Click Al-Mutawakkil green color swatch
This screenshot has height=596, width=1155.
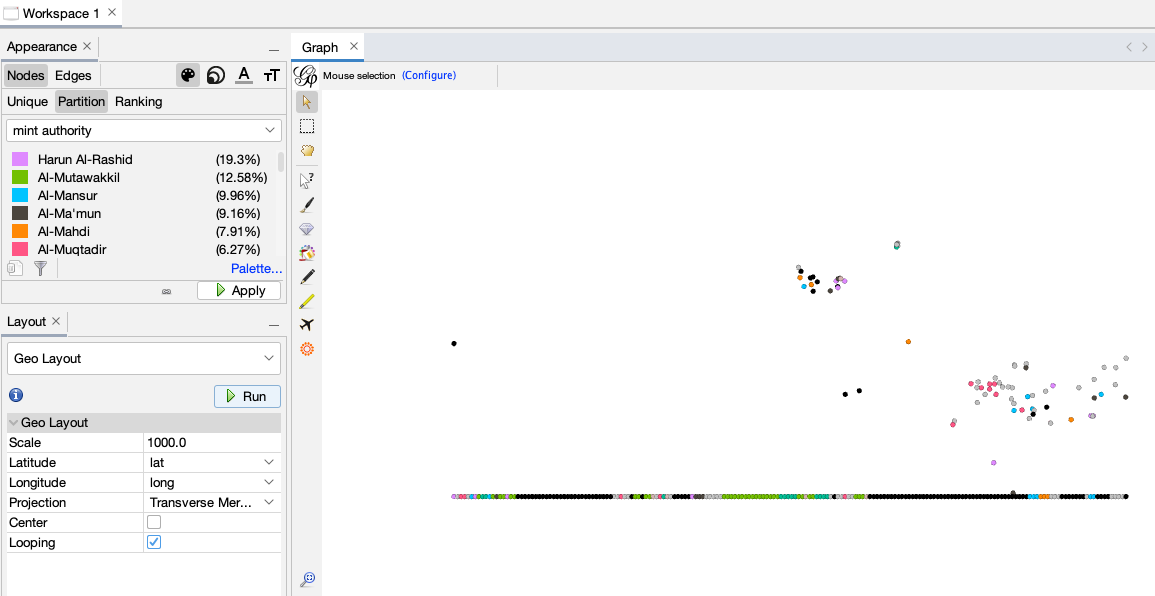click(x=20, y=178)
